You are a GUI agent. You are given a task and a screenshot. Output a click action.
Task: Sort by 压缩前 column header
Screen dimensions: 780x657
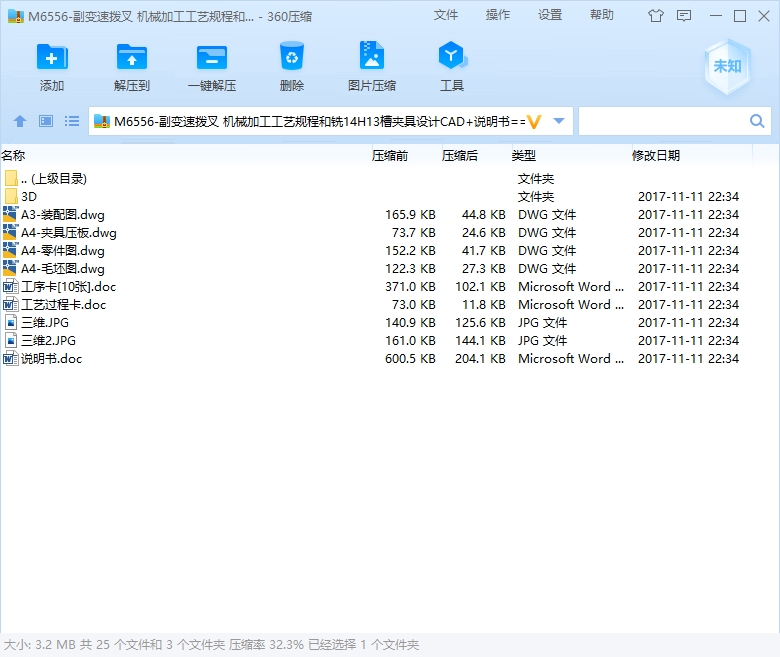point(390,156)
